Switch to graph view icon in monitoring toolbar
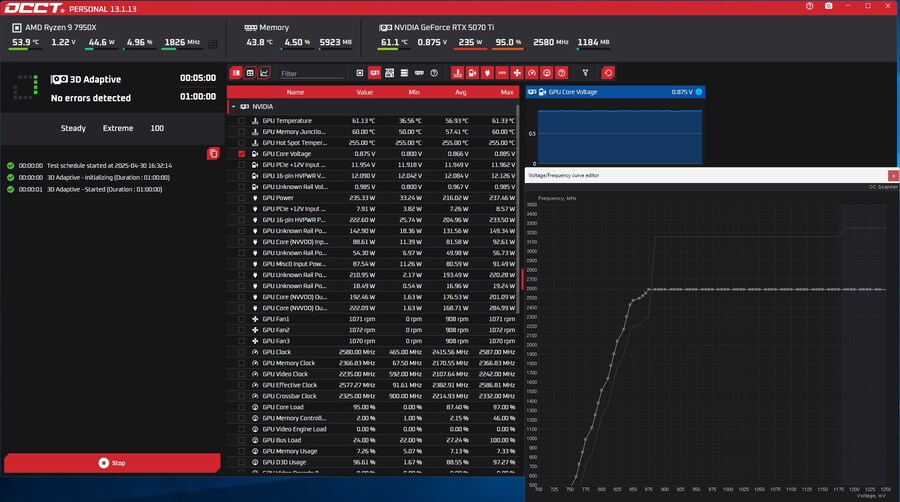The height and width of the screenshot is (502, 900). tap(264, 73)
